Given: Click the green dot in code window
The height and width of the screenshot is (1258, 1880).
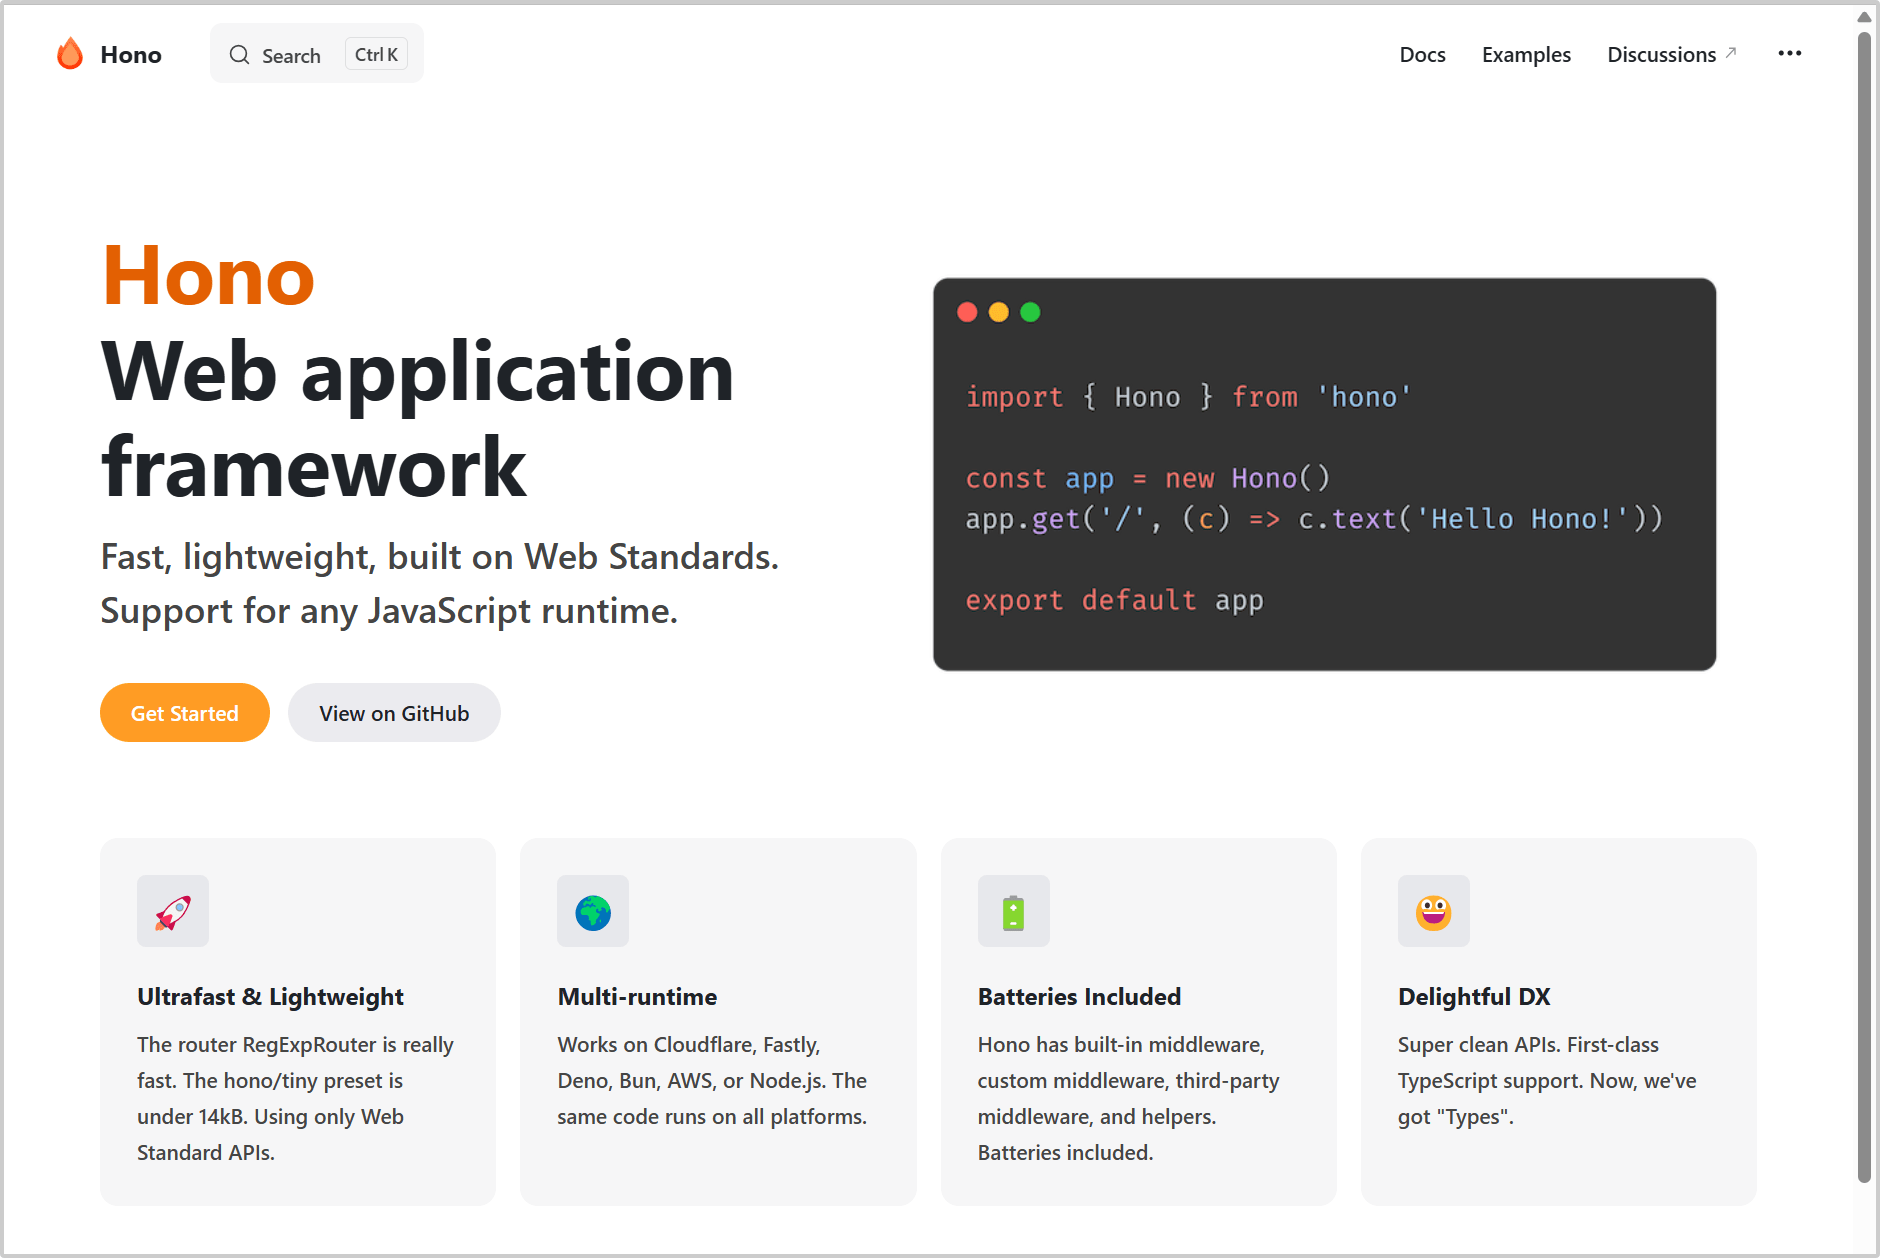Looking at the screenshot, I should (1030, 312).
